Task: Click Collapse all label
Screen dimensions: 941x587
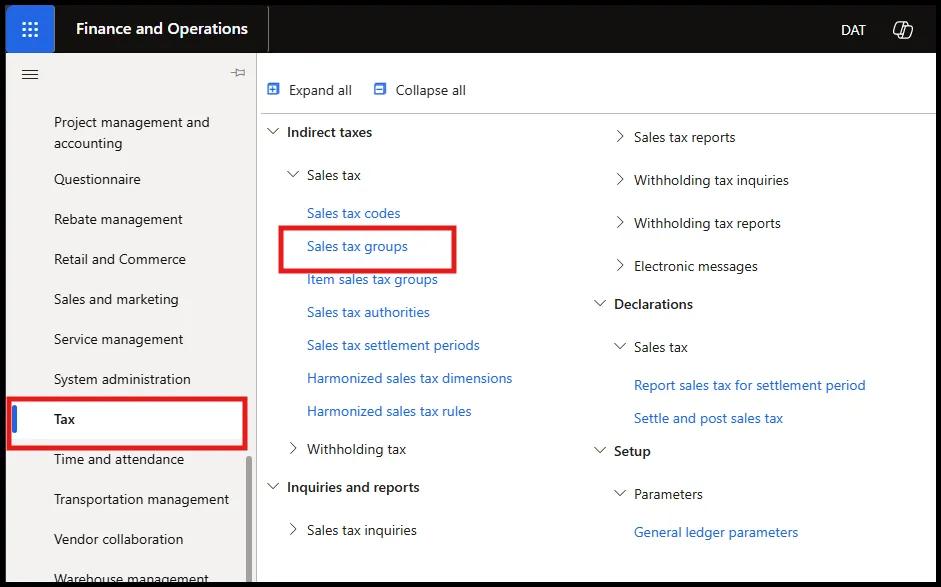Action: click(x=430, y=90)
